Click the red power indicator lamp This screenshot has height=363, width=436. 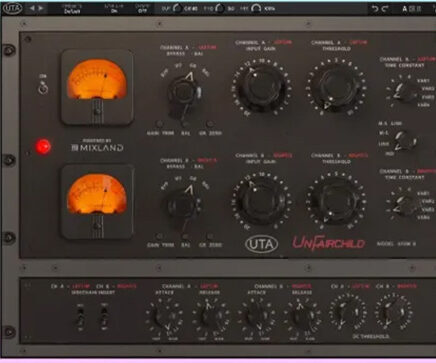[x=43, y=147]
